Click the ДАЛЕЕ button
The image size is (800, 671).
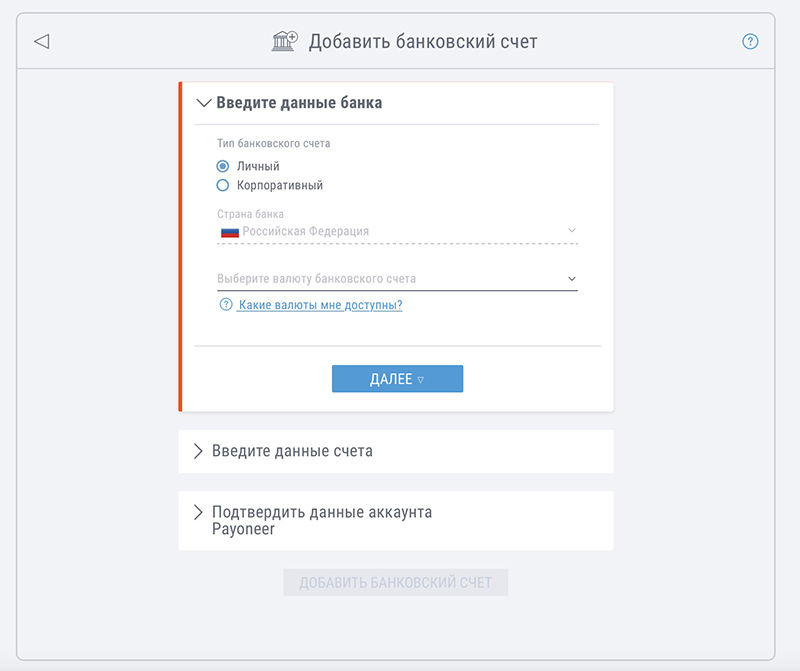point(397,379)
